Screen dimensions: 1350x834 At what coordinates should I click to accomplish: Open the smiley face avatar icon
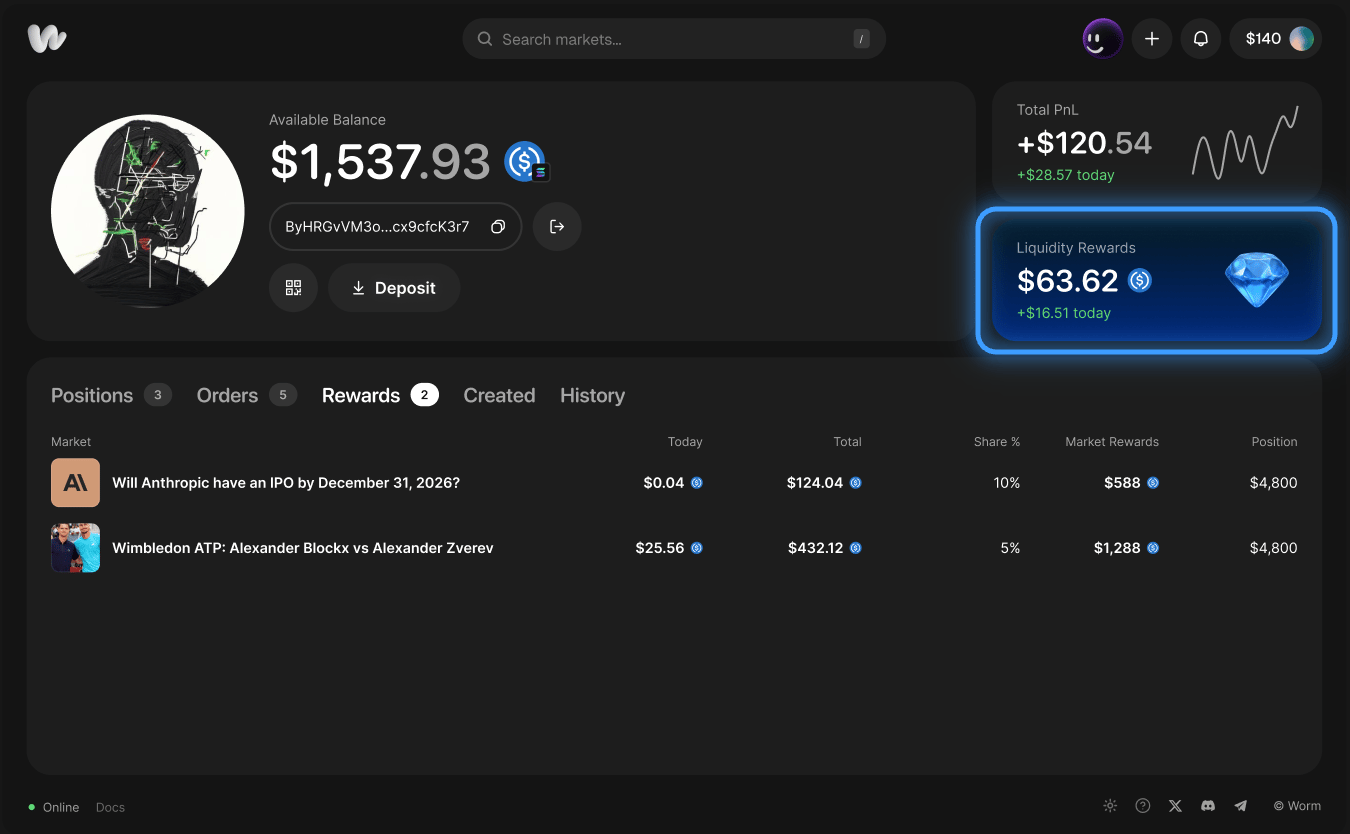coord(1102,39)
